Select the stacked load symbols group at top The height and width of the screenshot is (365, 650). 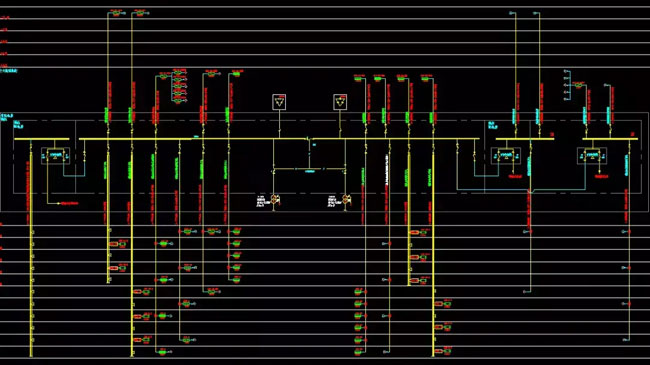179,86
